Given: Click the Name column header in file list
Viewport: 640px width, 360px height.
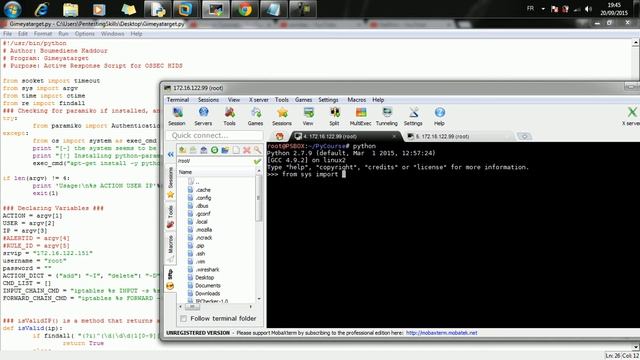Looking at the screenshot, I should coord(216,172).
